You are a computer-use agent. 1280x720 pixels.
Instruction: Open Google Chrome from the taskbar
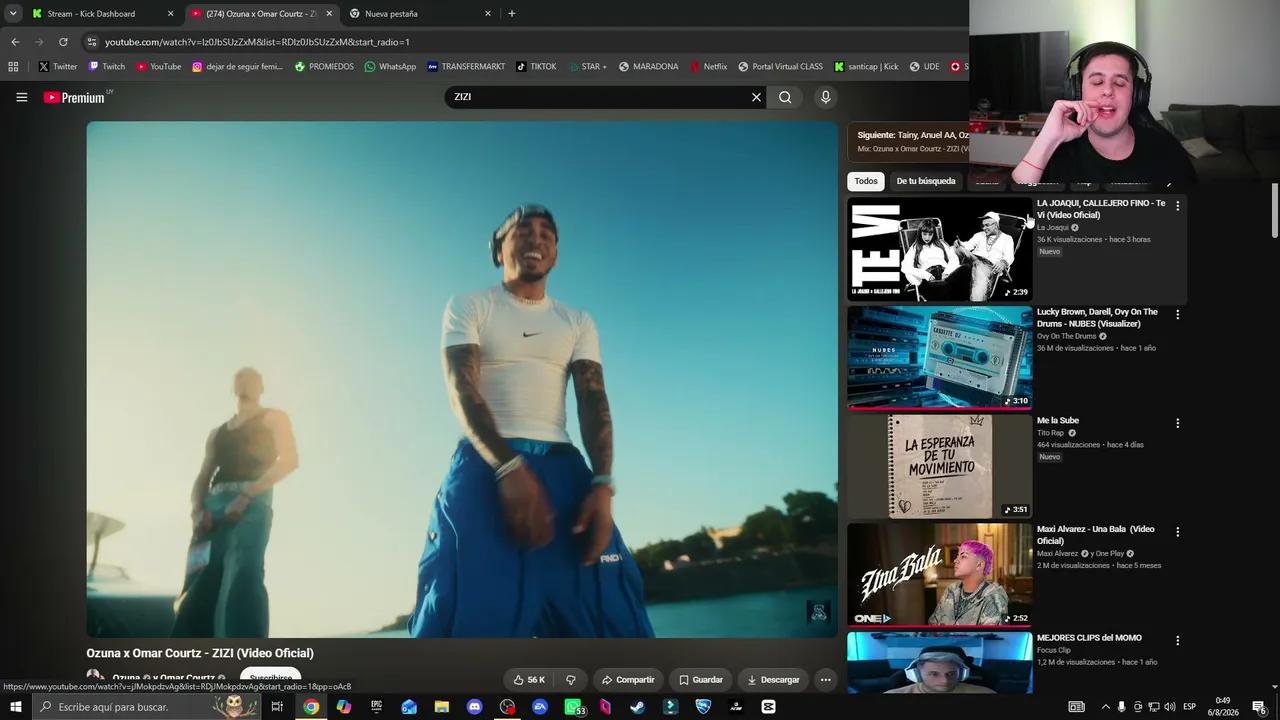click(x=311, y=707)
